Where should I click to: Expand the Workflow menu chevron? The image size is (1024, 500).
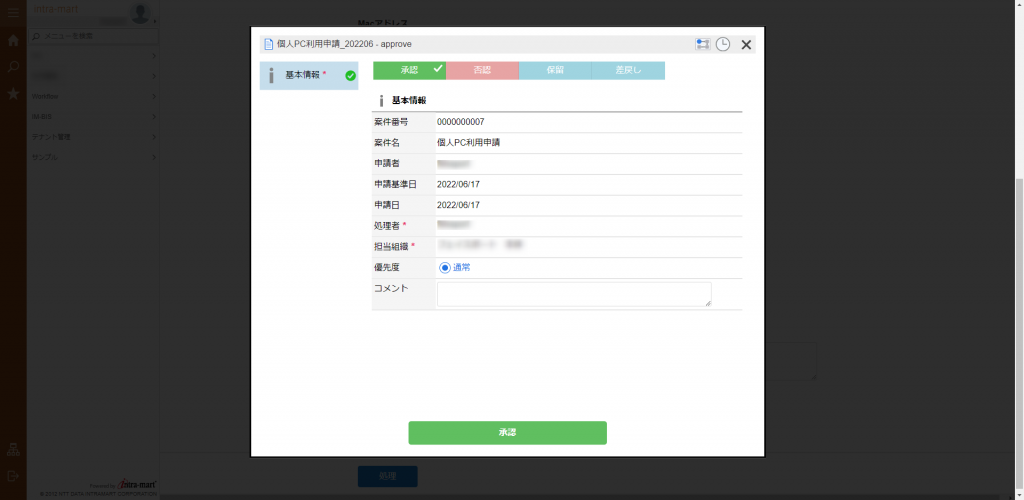pyautogui.click(x=153, y=97)
